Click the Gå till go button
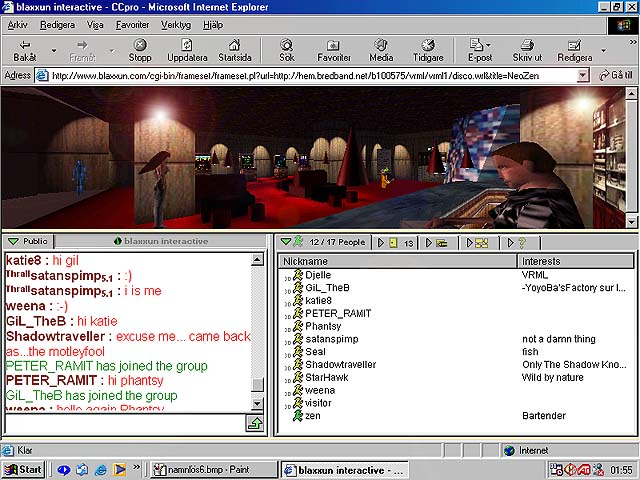The height and width of the screenshot is (480, 640). 616,76
